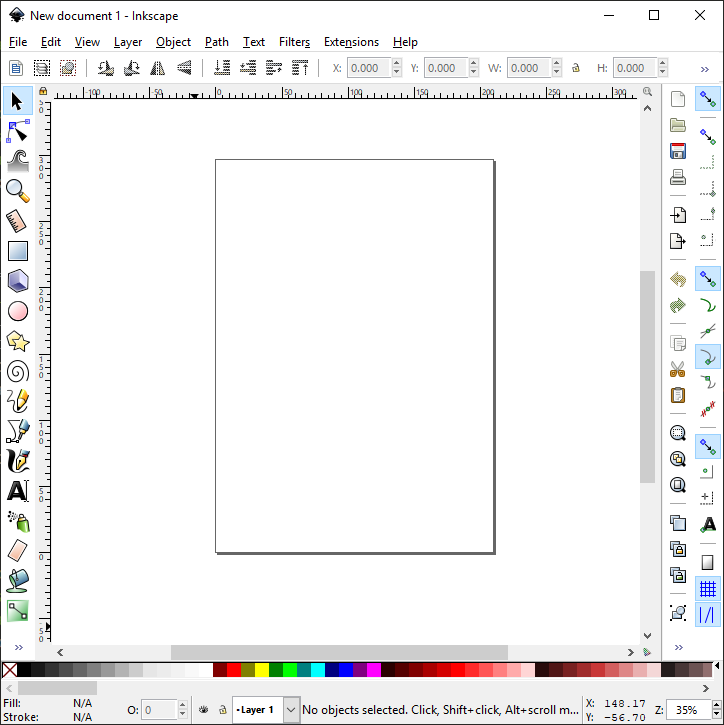The width and height of the screenshot is (724, 725).
Task: Toggle current layer visibility eye
Action: pyautogui.click(x=203, y=709)
